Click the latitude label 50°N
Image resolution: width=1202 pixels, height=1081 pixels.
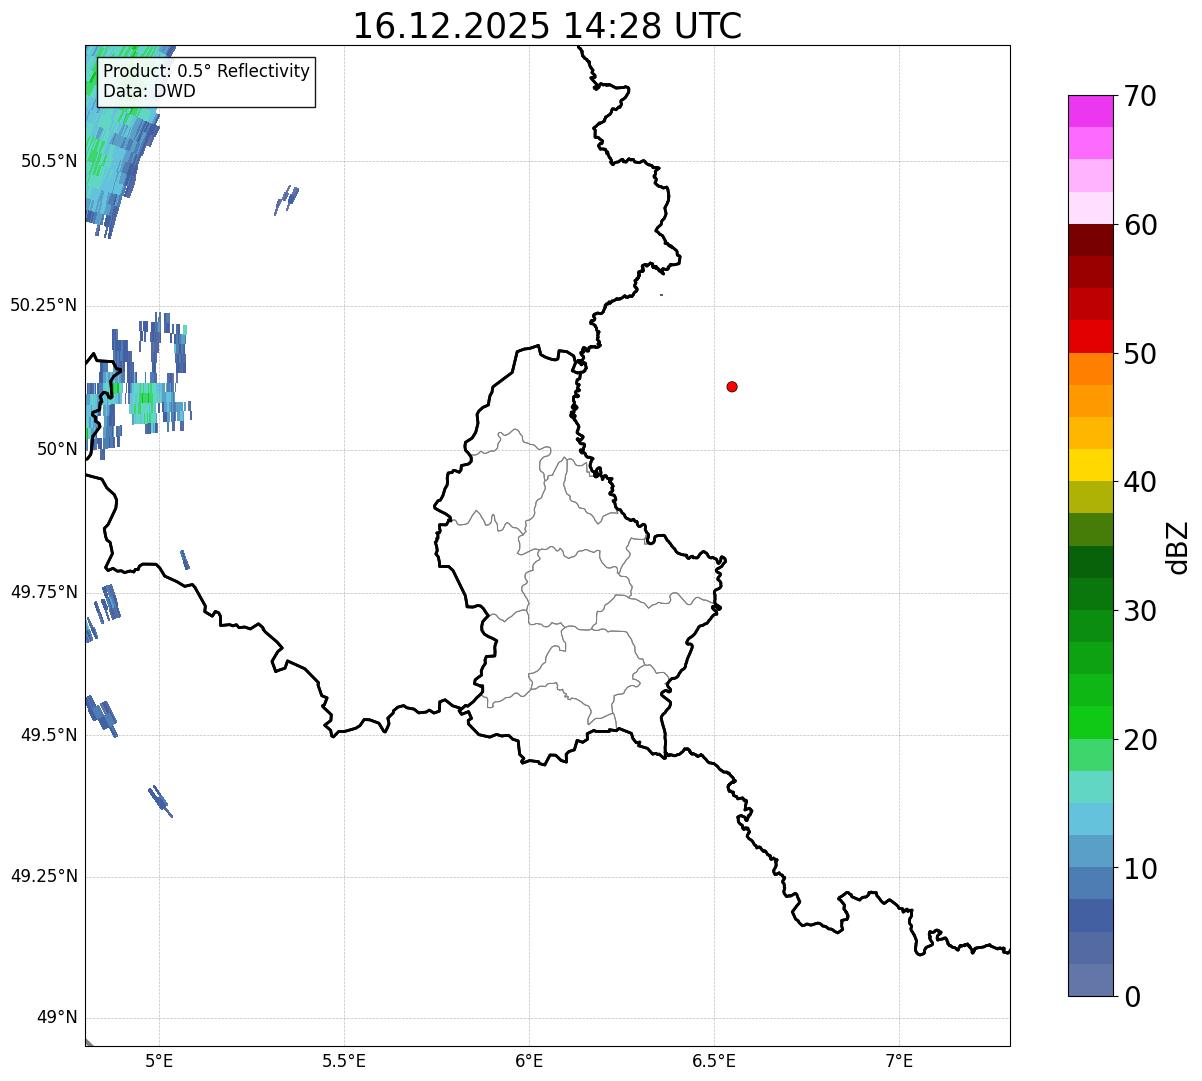click(56, 449)
